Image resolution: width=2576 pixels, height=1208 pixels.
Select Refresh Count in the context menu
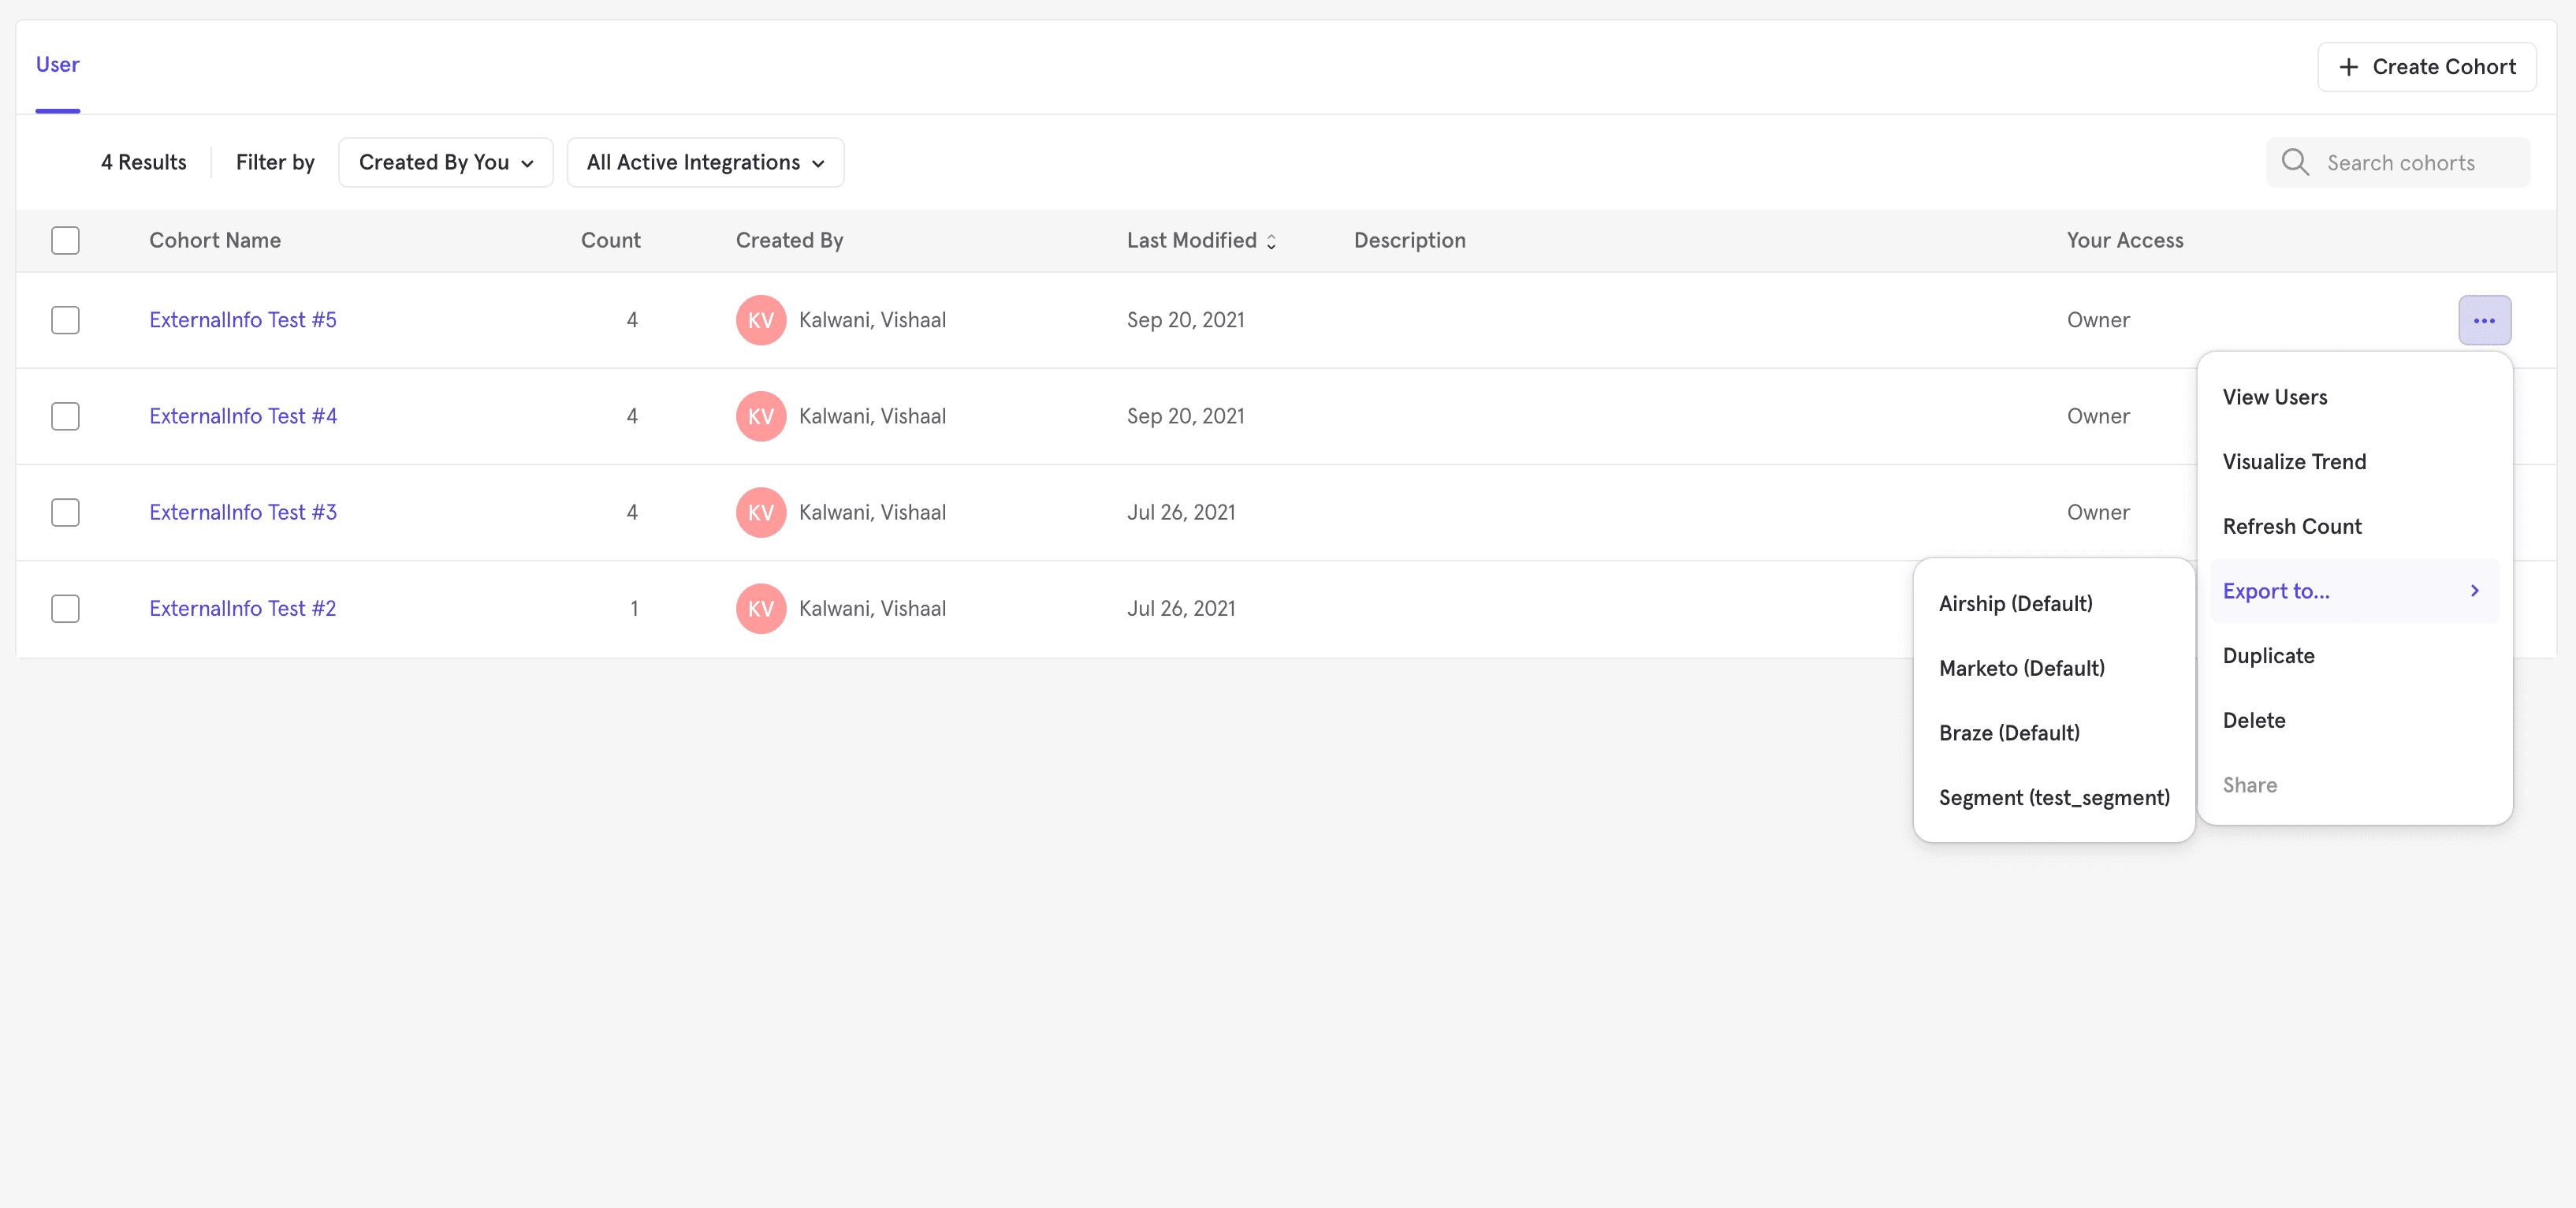(2291, 526)
